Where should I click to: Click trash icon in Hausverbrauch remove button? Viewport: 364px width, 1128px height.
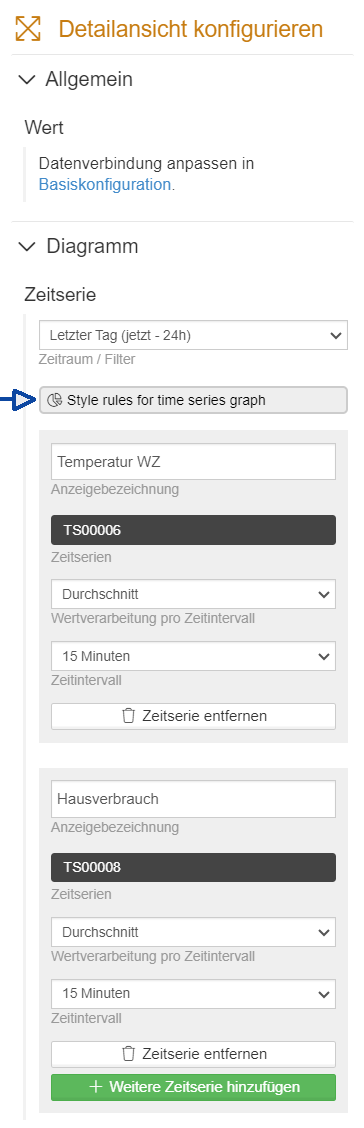129,1054
